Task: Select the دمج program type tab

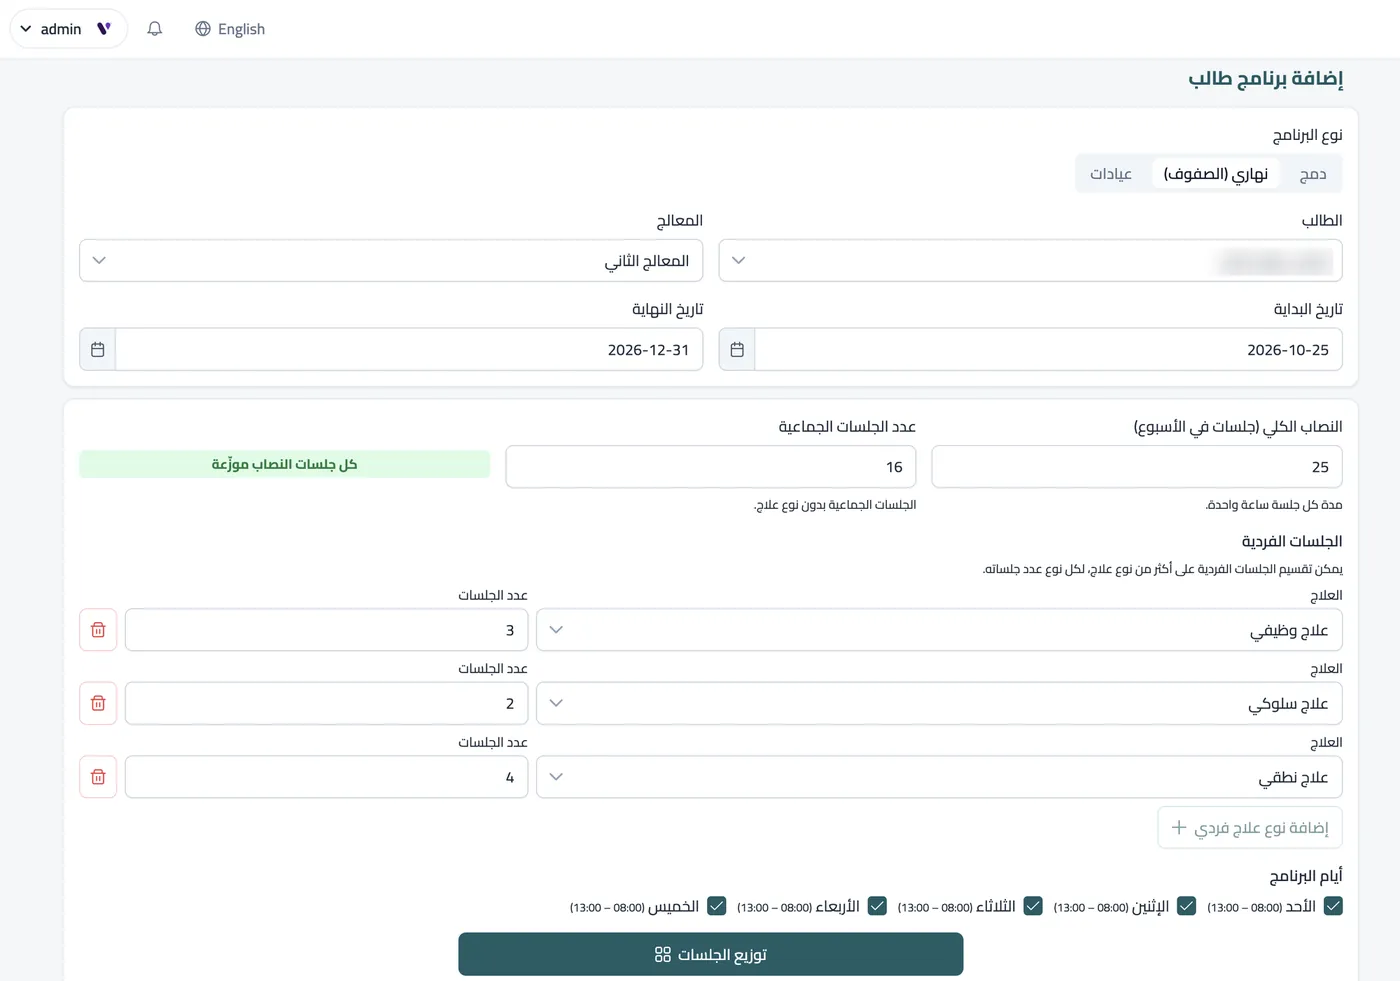Action: pos(1312,174)
